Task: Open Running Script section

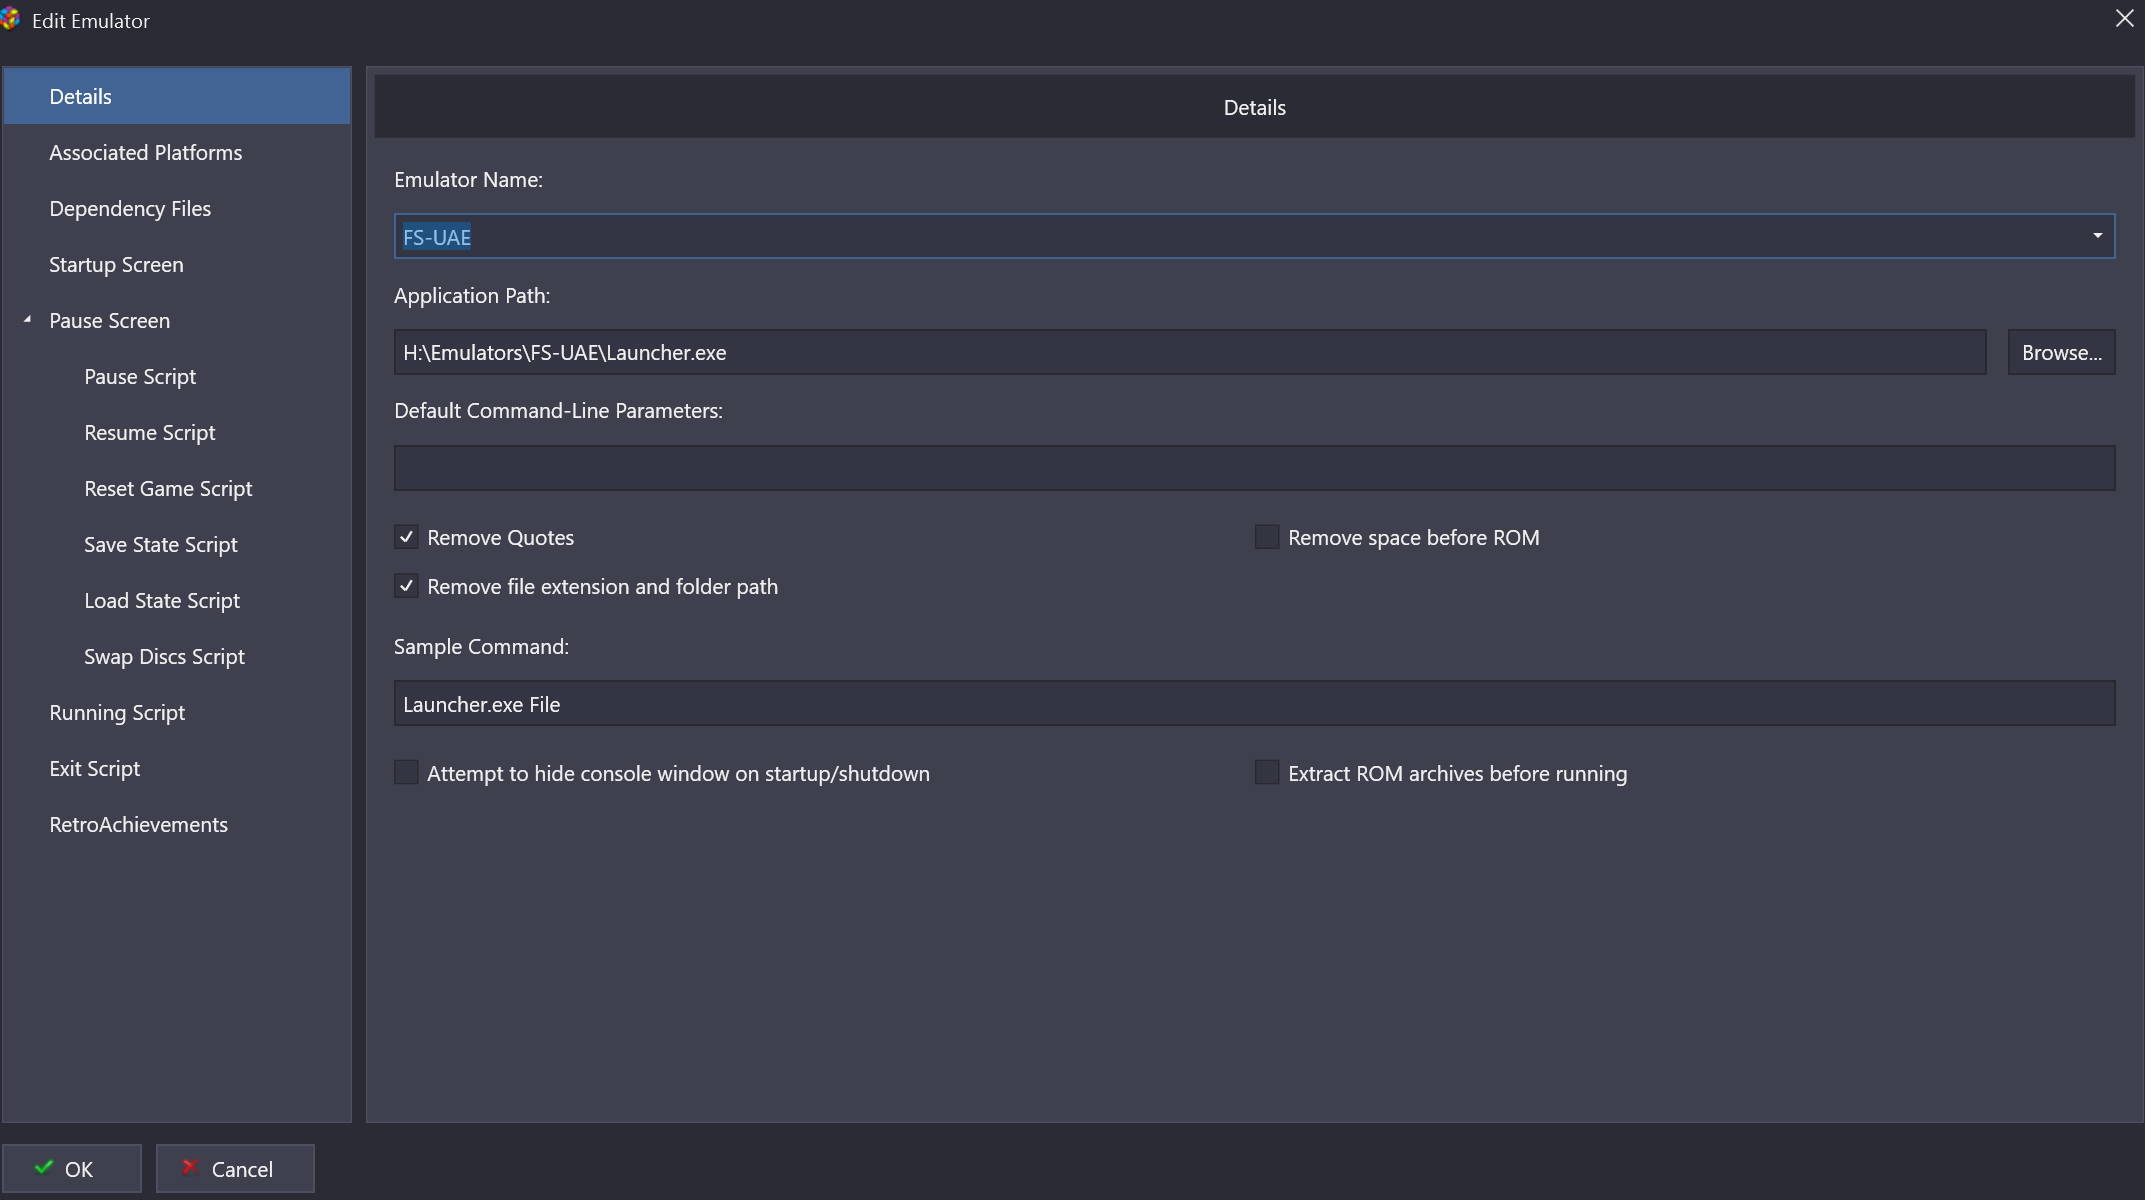Action: pos(117,712)
